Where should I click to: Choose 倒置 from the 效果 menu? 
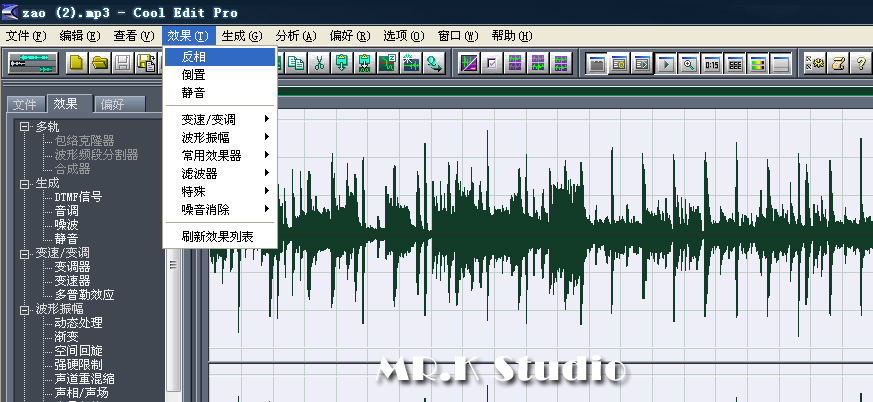click(x=220, y=75)
